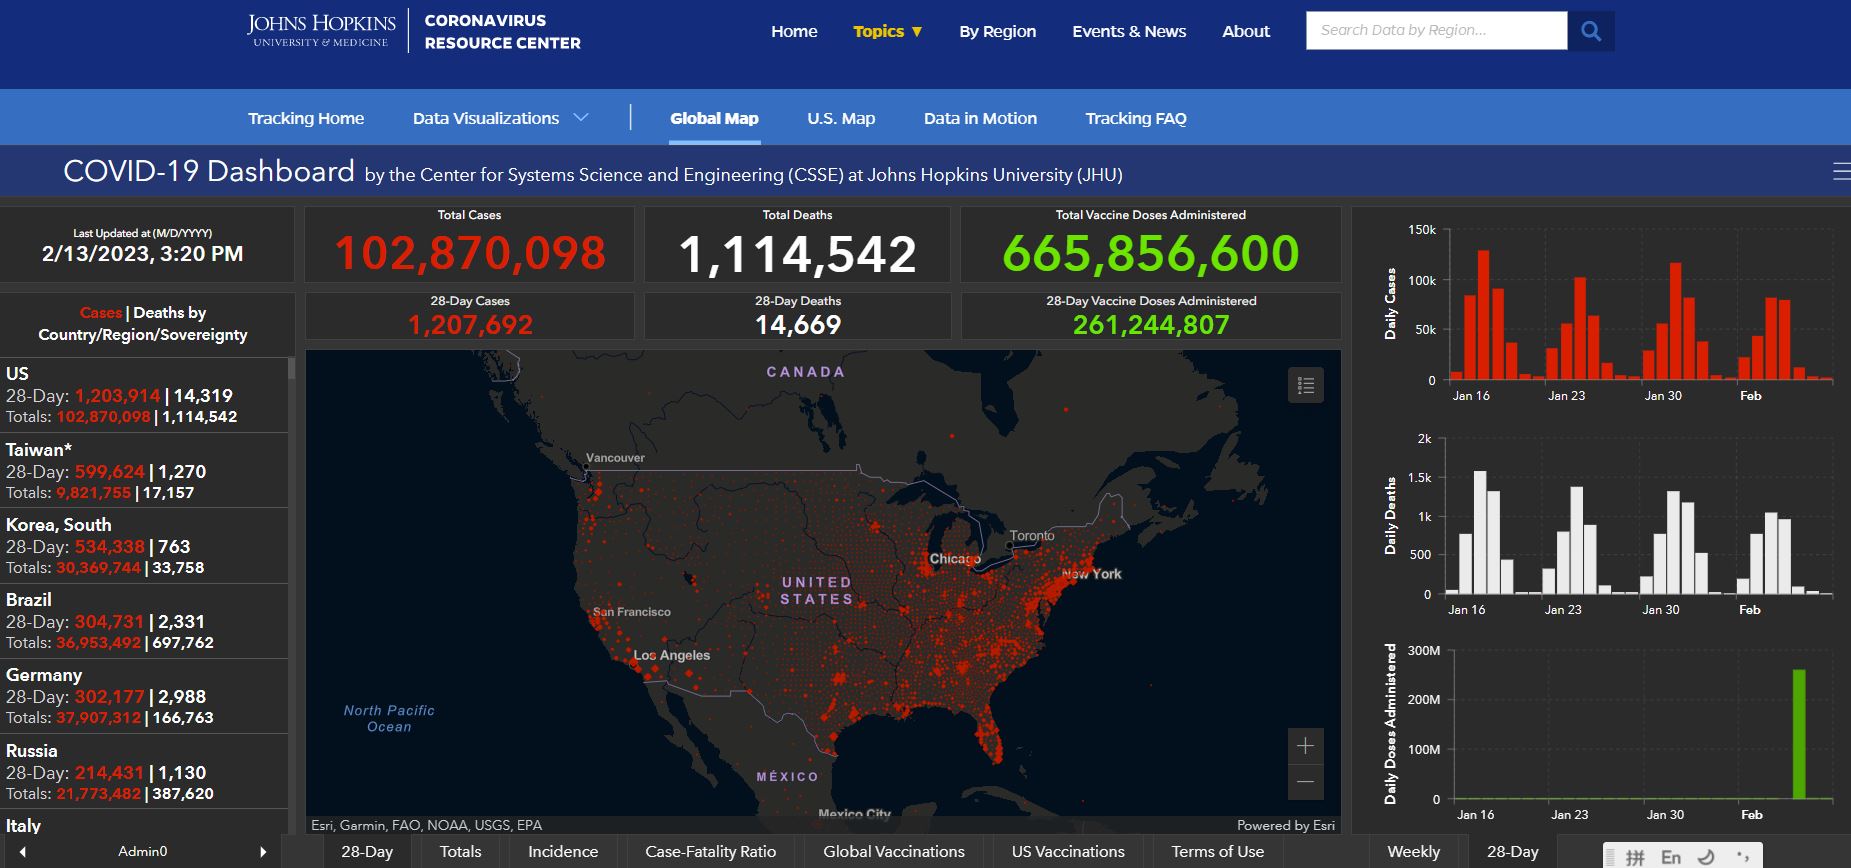Click the Powered by Esri attribution link
This screenshot has height=868, width=1851.
(1286, 825)
